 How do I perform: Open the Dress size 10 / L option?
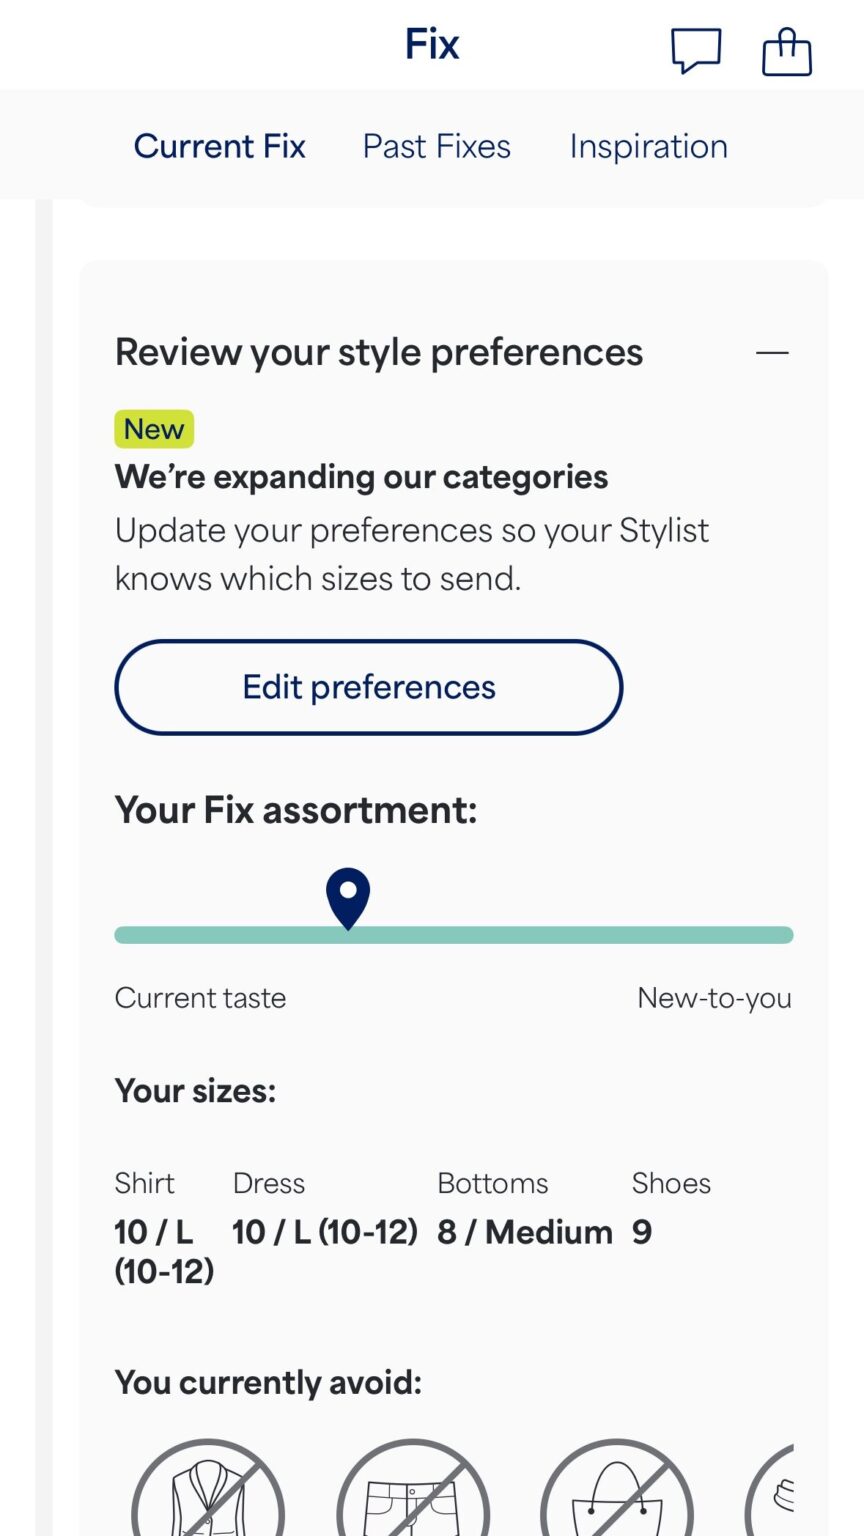[x=324, y=1232]
